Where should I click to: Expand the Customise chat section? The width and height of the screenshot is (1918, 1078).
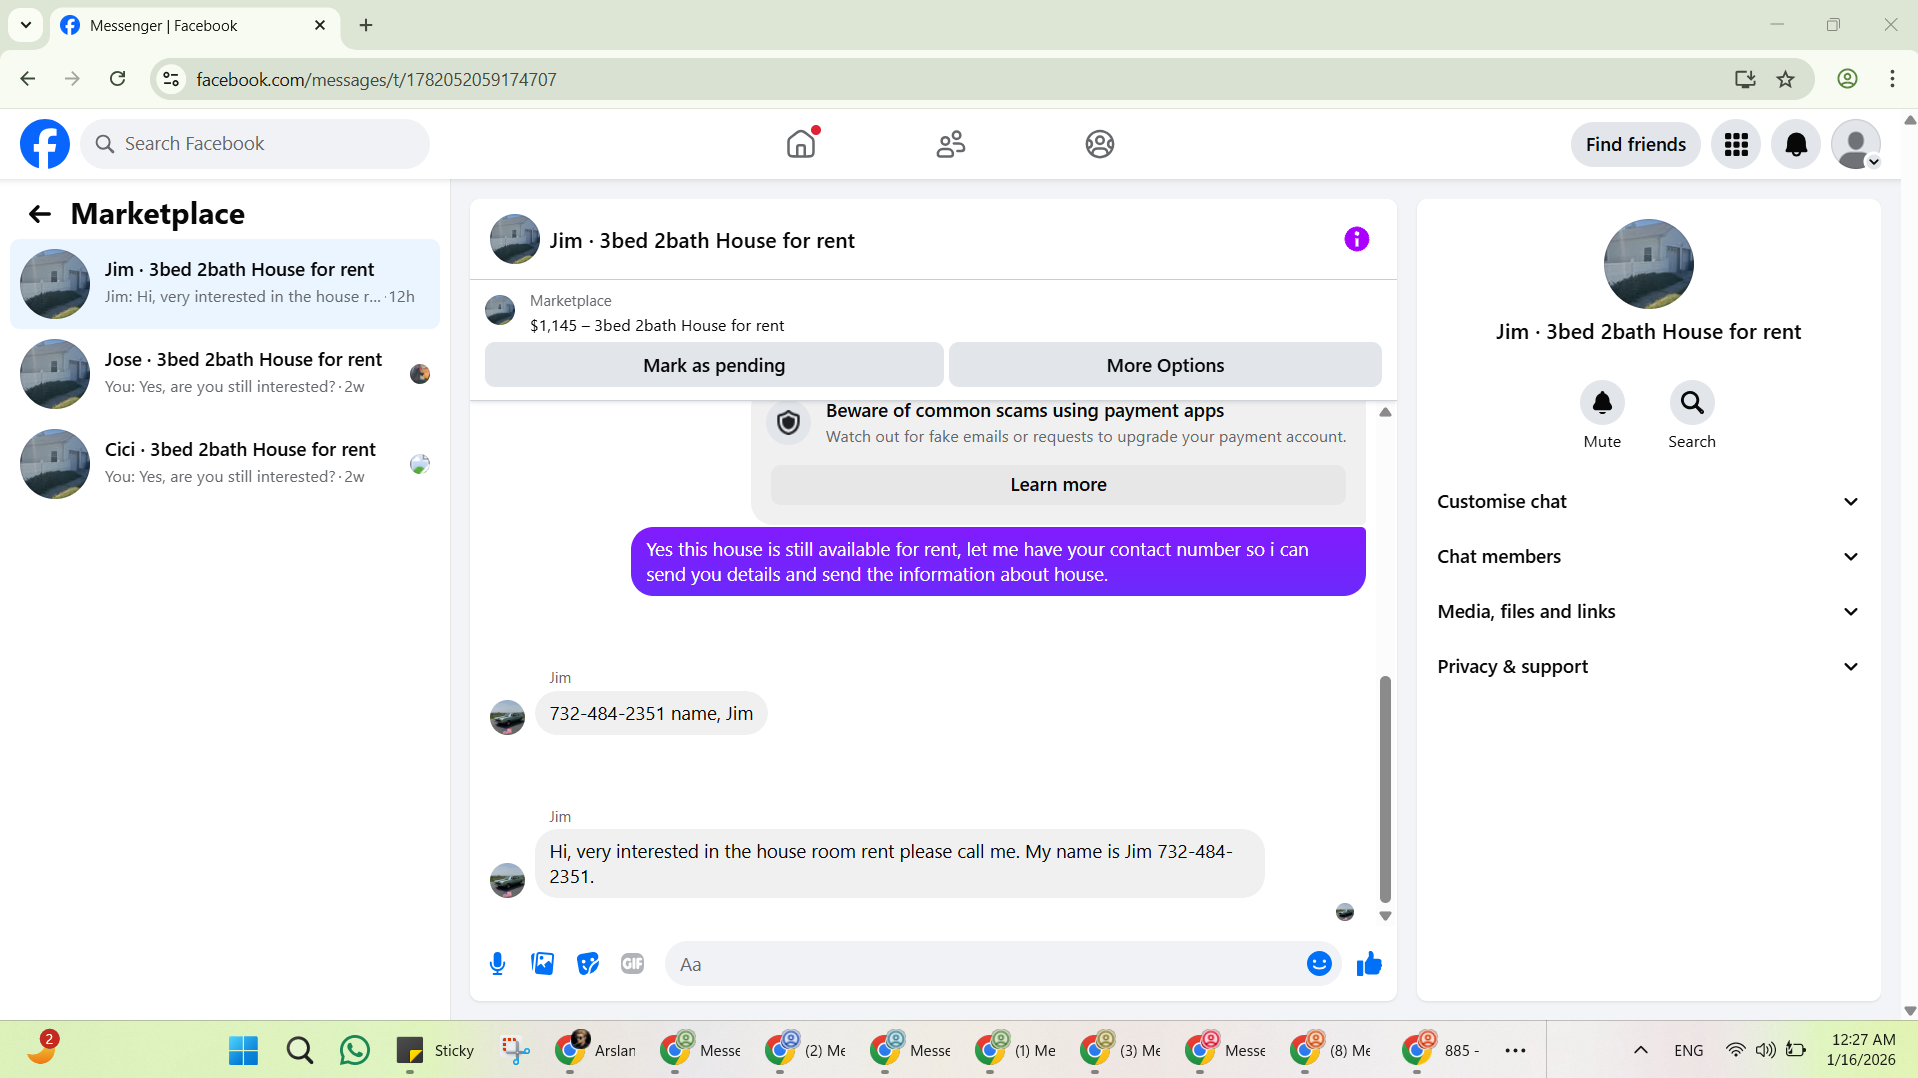coord(1648,502)
